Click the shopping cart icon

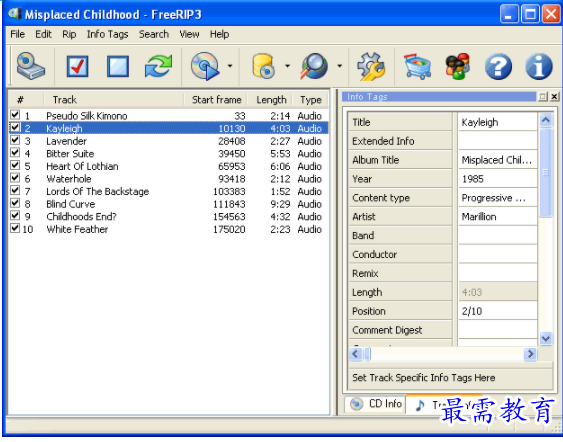coord(417,66)
